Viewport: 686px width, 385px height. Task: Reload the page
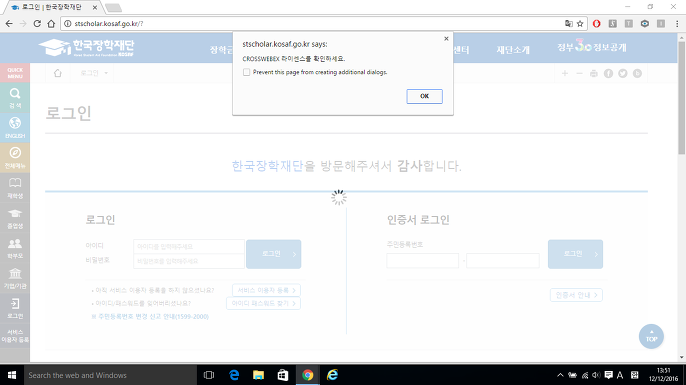click(x=37, y=24)
